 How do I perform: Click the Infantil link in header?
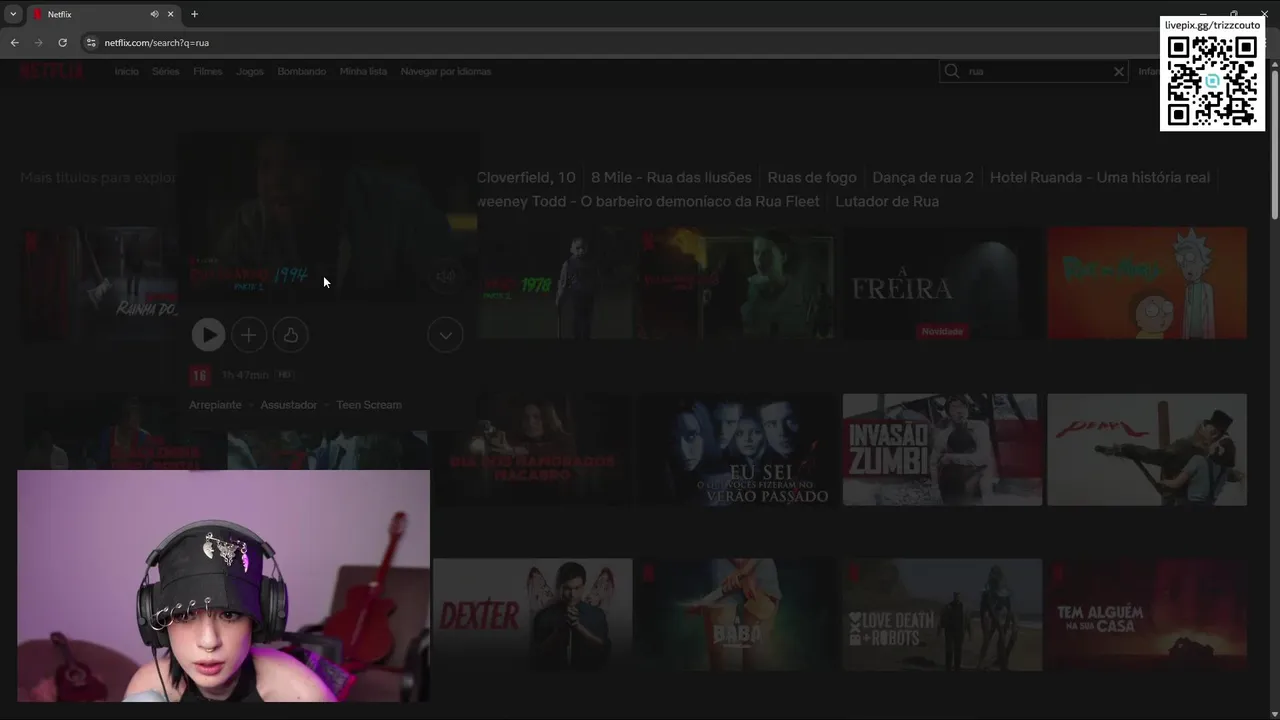(x=1148, y=72)
